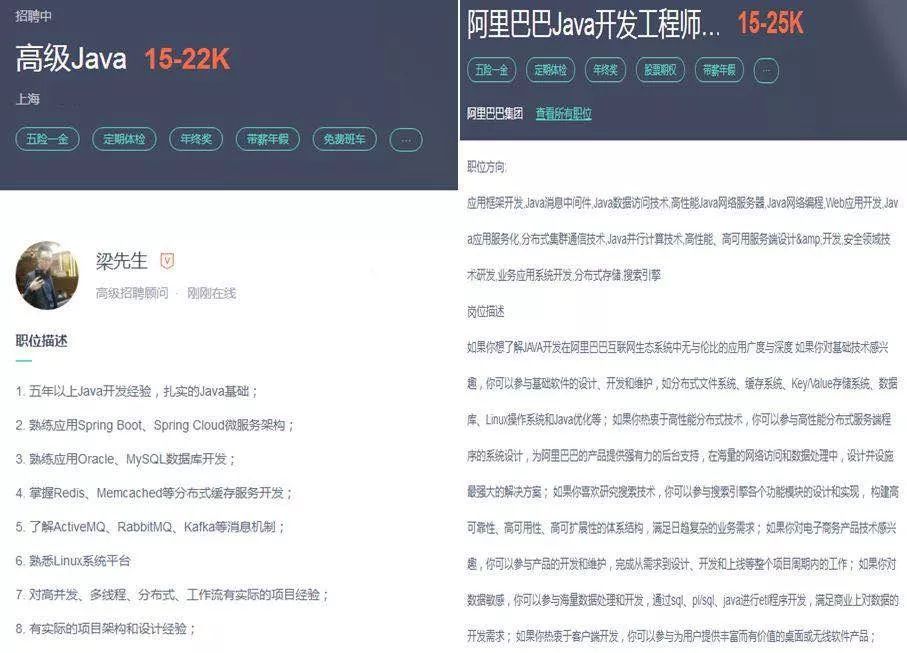Select the 股票期权 benefit tag
The height and width of the screenshot is (653, 907).
(660, 70)
